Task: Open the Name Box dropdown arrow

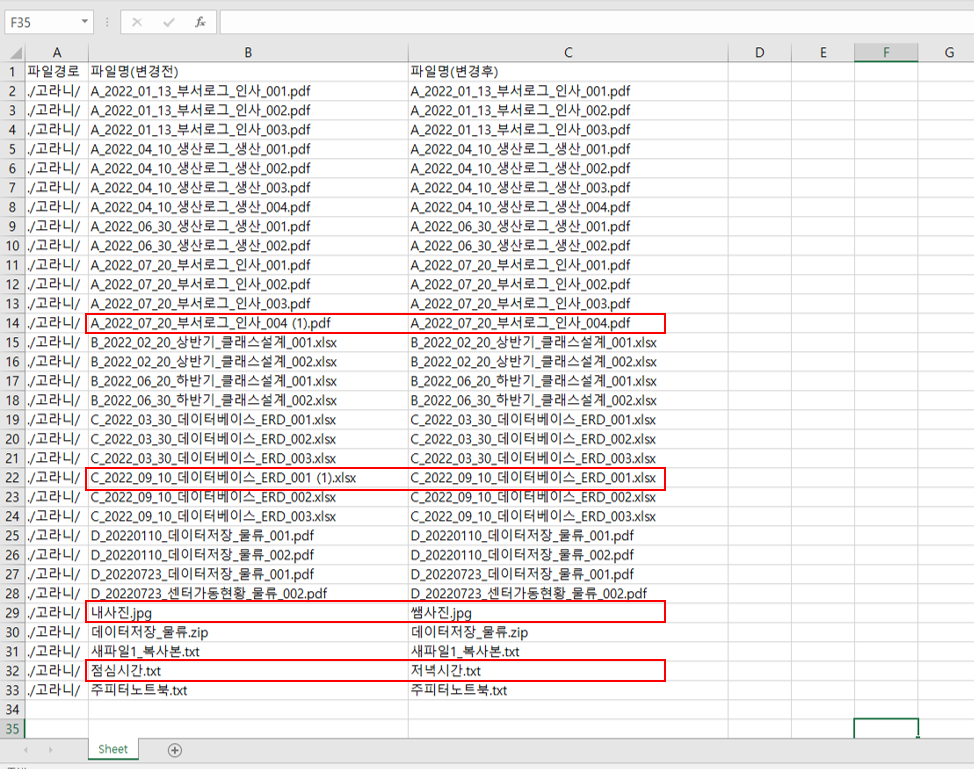Action: point(84,22)
